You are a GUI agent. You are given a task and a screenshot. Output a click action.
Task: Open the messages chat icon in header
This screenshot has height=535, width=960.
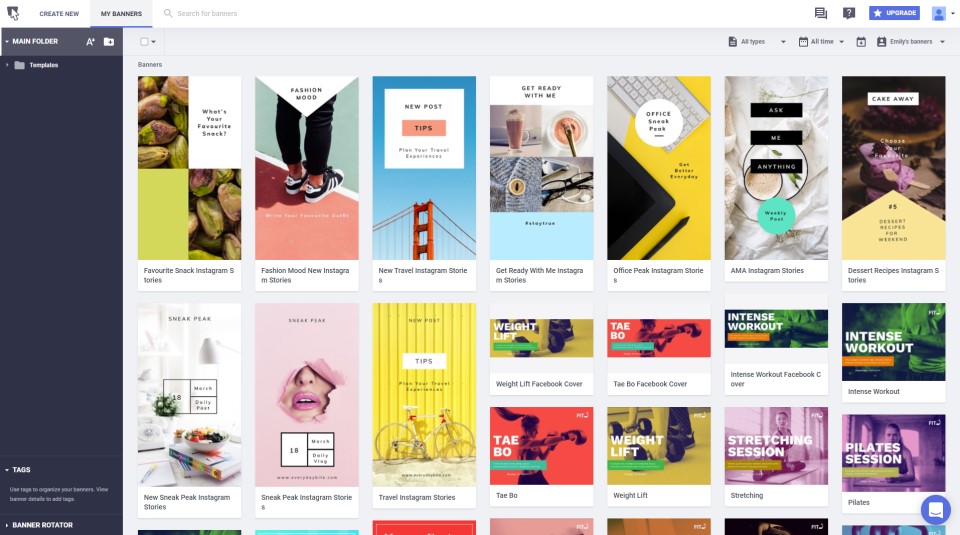point(821,13)
